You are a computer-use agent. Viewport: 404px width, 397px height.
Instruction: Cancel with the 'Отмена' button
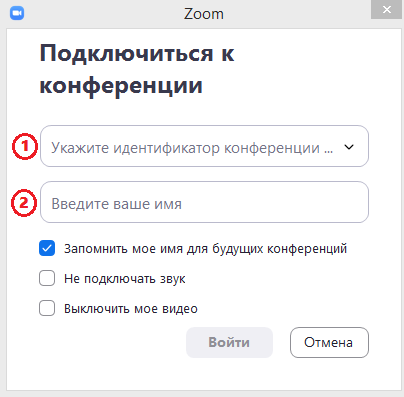pos(329,342)
